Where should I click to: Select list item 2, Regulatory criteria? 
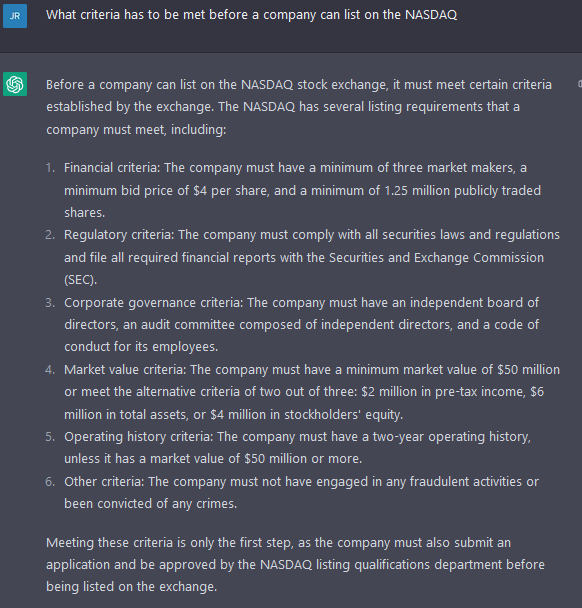[302, 257]
